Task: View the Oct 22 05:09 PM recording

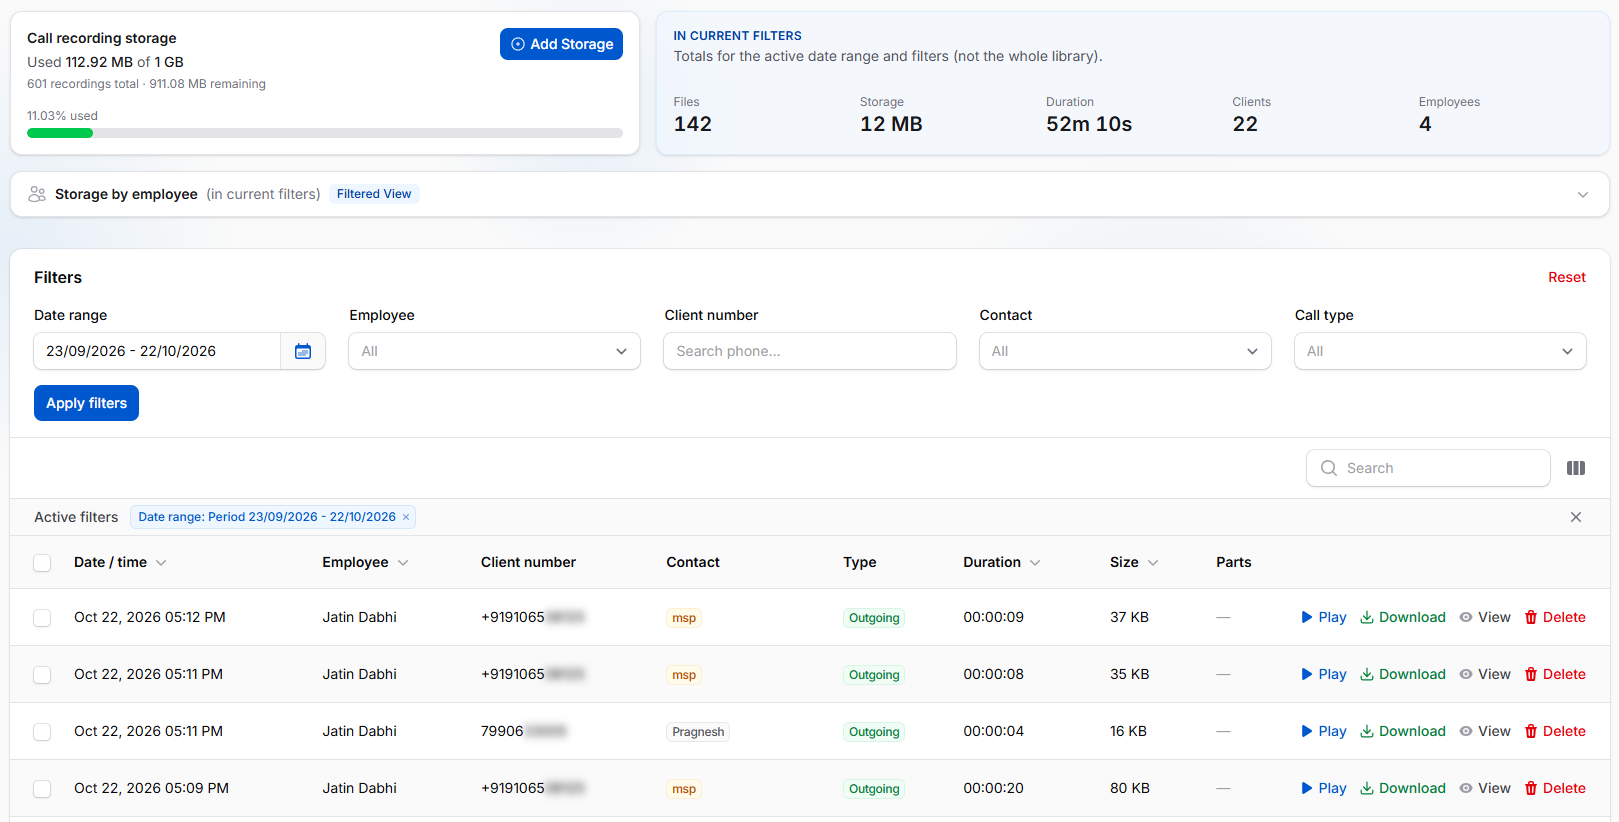Action: tap(1485, 788)
